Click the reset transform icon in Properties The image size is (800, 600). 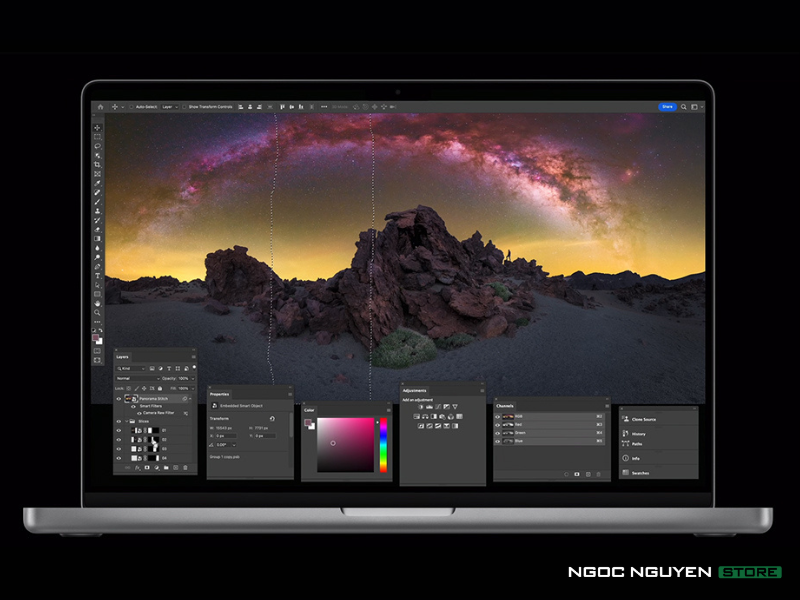coord(272,419)
